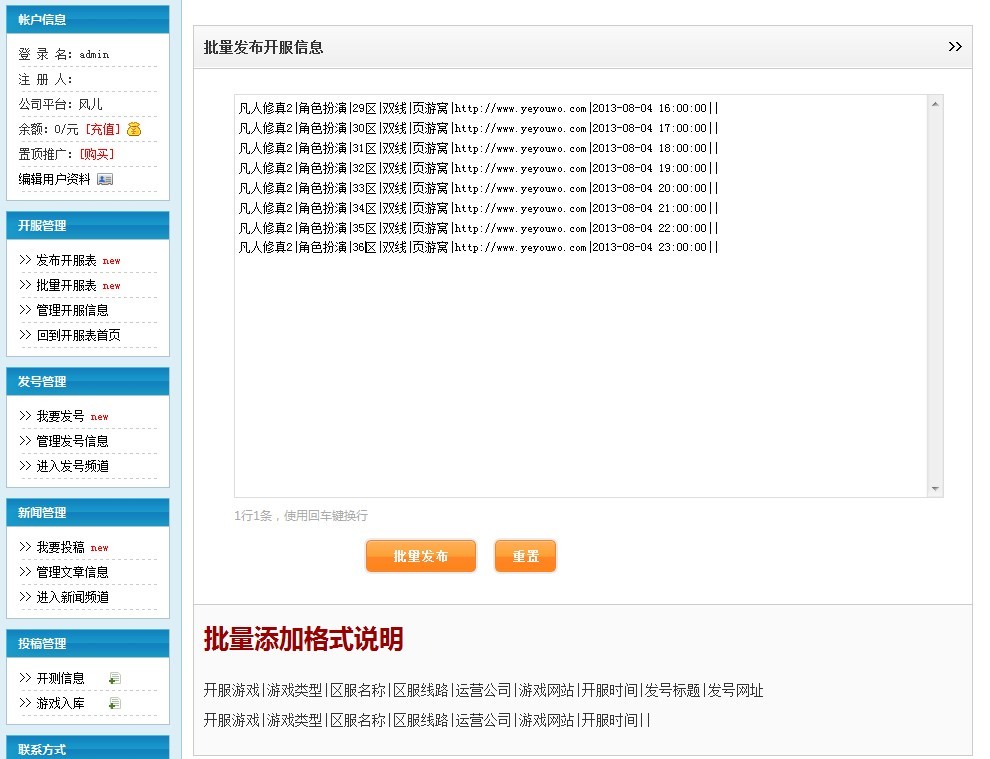The height and width of the screenshot is (759, 990).
Task: Click the 充值 recharge link
Action: coord(102,129)
